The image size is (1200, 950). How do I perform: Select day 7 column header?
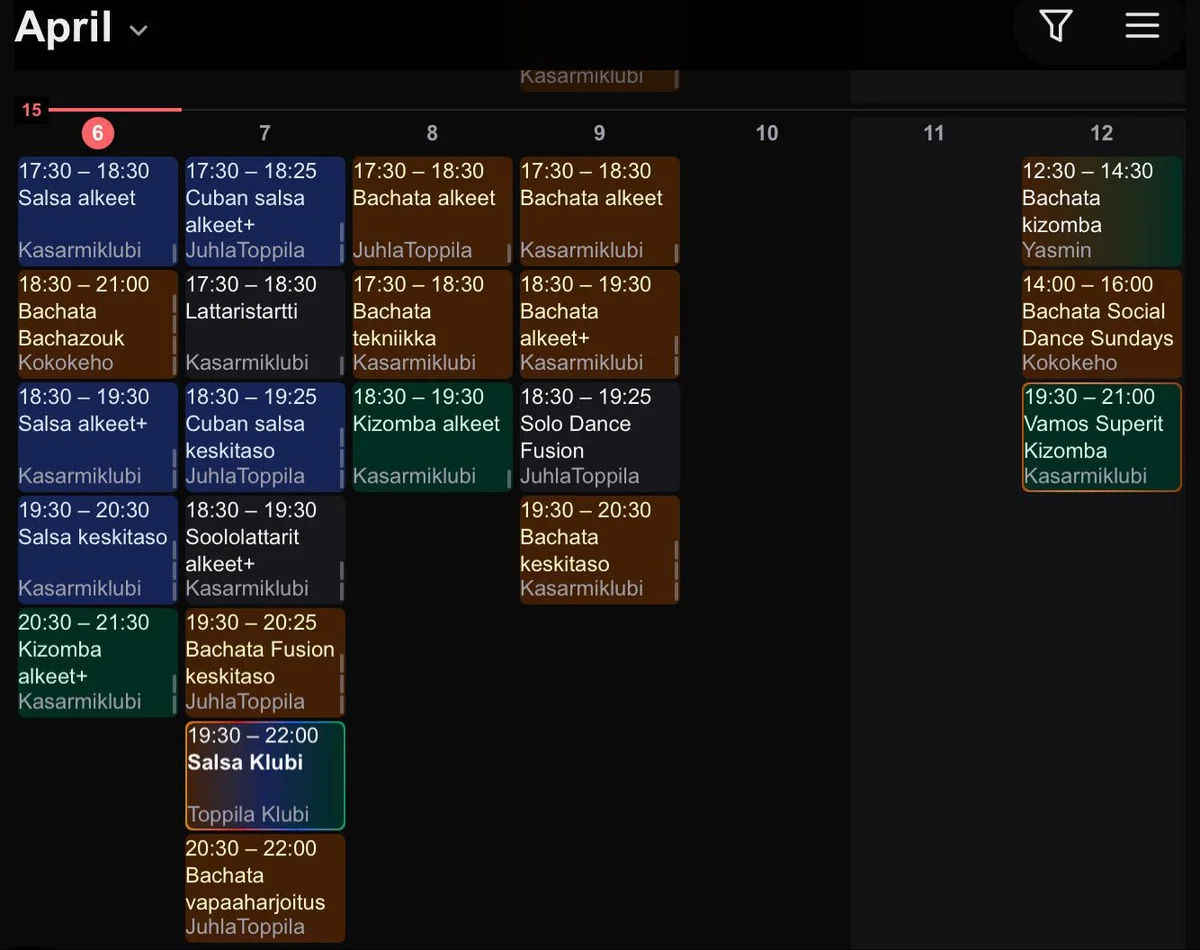click(264, 133)
